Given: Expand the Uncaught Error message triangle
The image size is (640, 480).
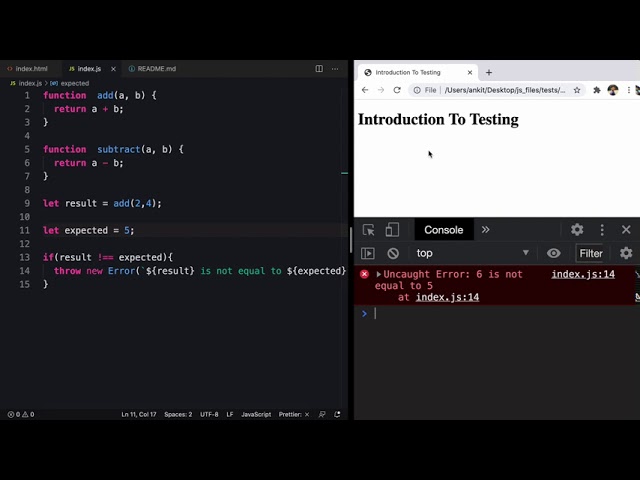Looking at the screenshot, I should tap(378, 274).
